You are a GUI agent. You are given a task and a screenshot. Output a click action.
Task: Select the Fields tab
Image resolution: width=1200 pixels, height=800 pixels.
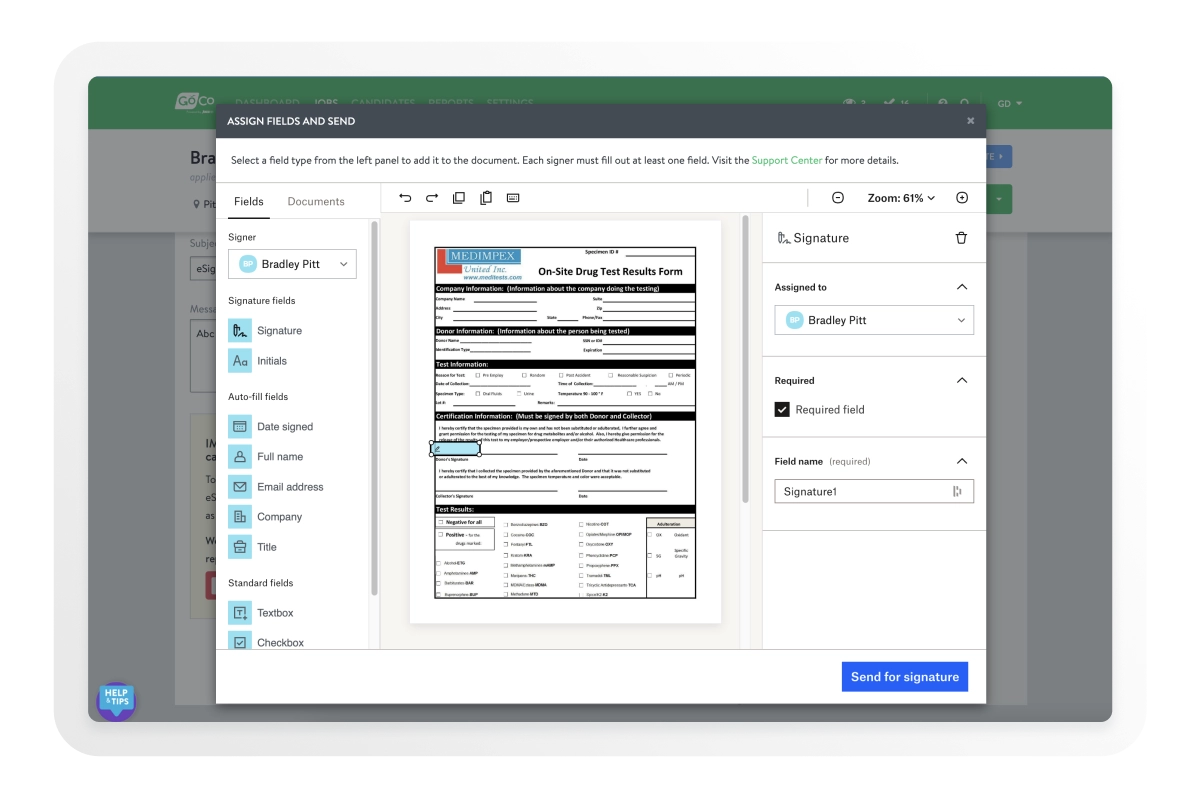[249, 202]
